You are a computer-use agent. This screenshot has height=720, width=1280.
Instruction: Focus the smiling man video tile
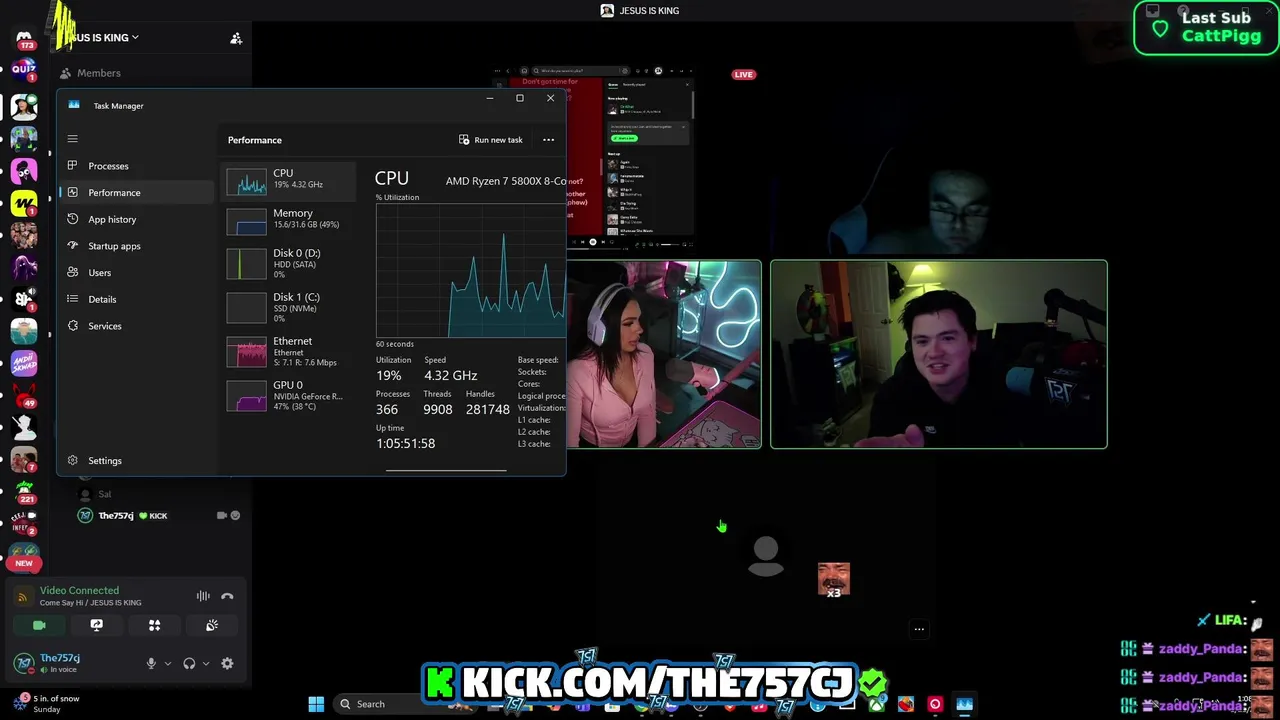point(939,354)
